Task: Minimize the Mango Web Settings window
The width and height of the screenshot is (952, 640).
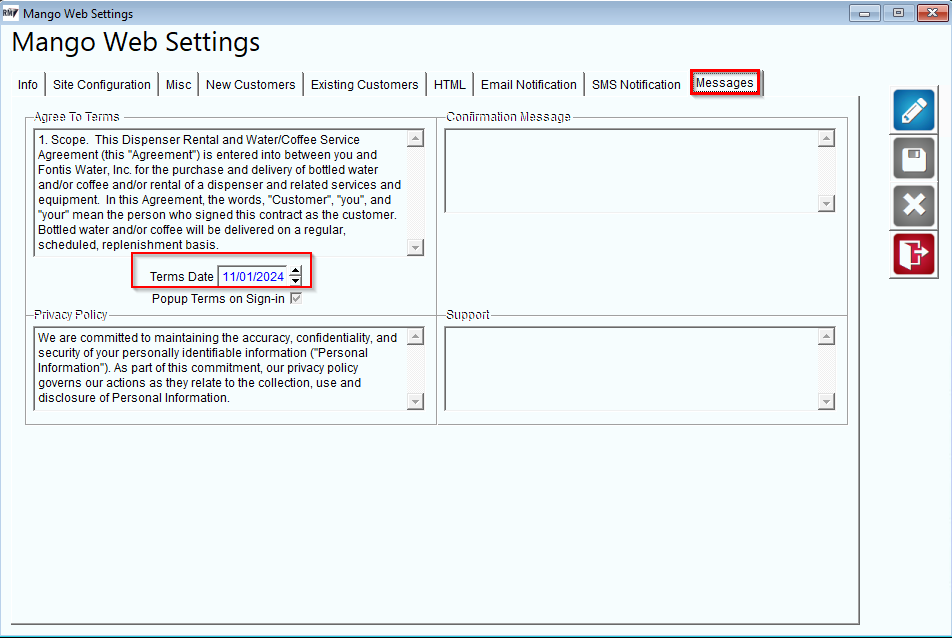Action: pyautogui.click(x=865, y=13)
